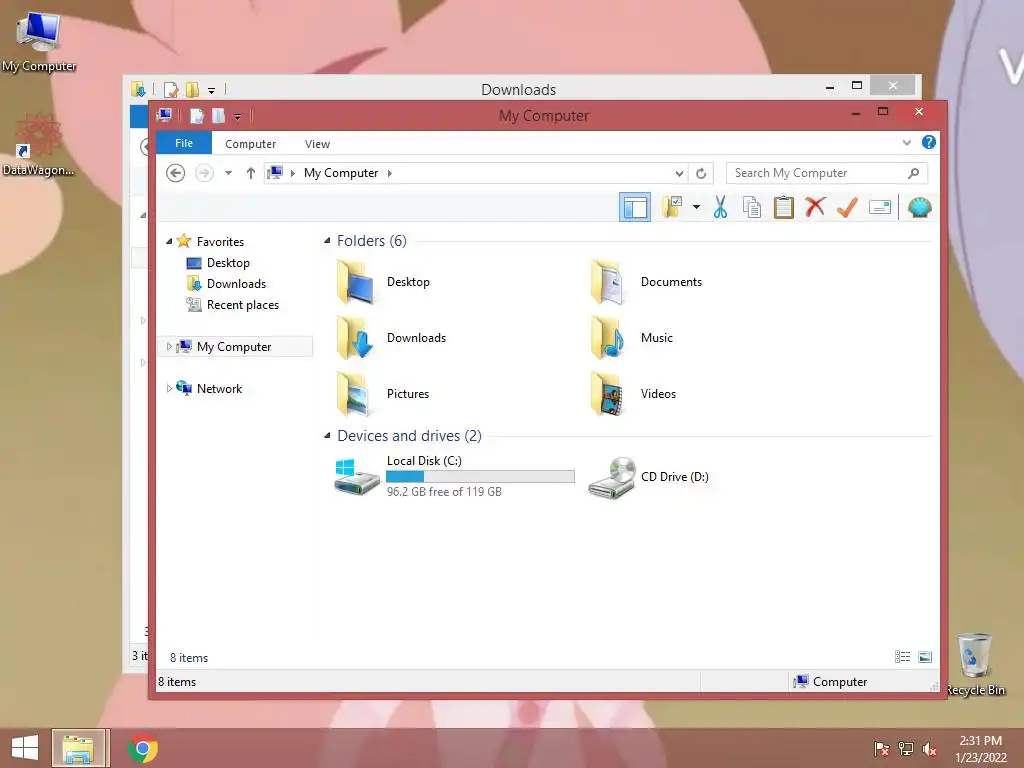The width and height of the screenshot is (1024, 768).
Task: Click the Downloads window title bar
Action: [519, 89]
